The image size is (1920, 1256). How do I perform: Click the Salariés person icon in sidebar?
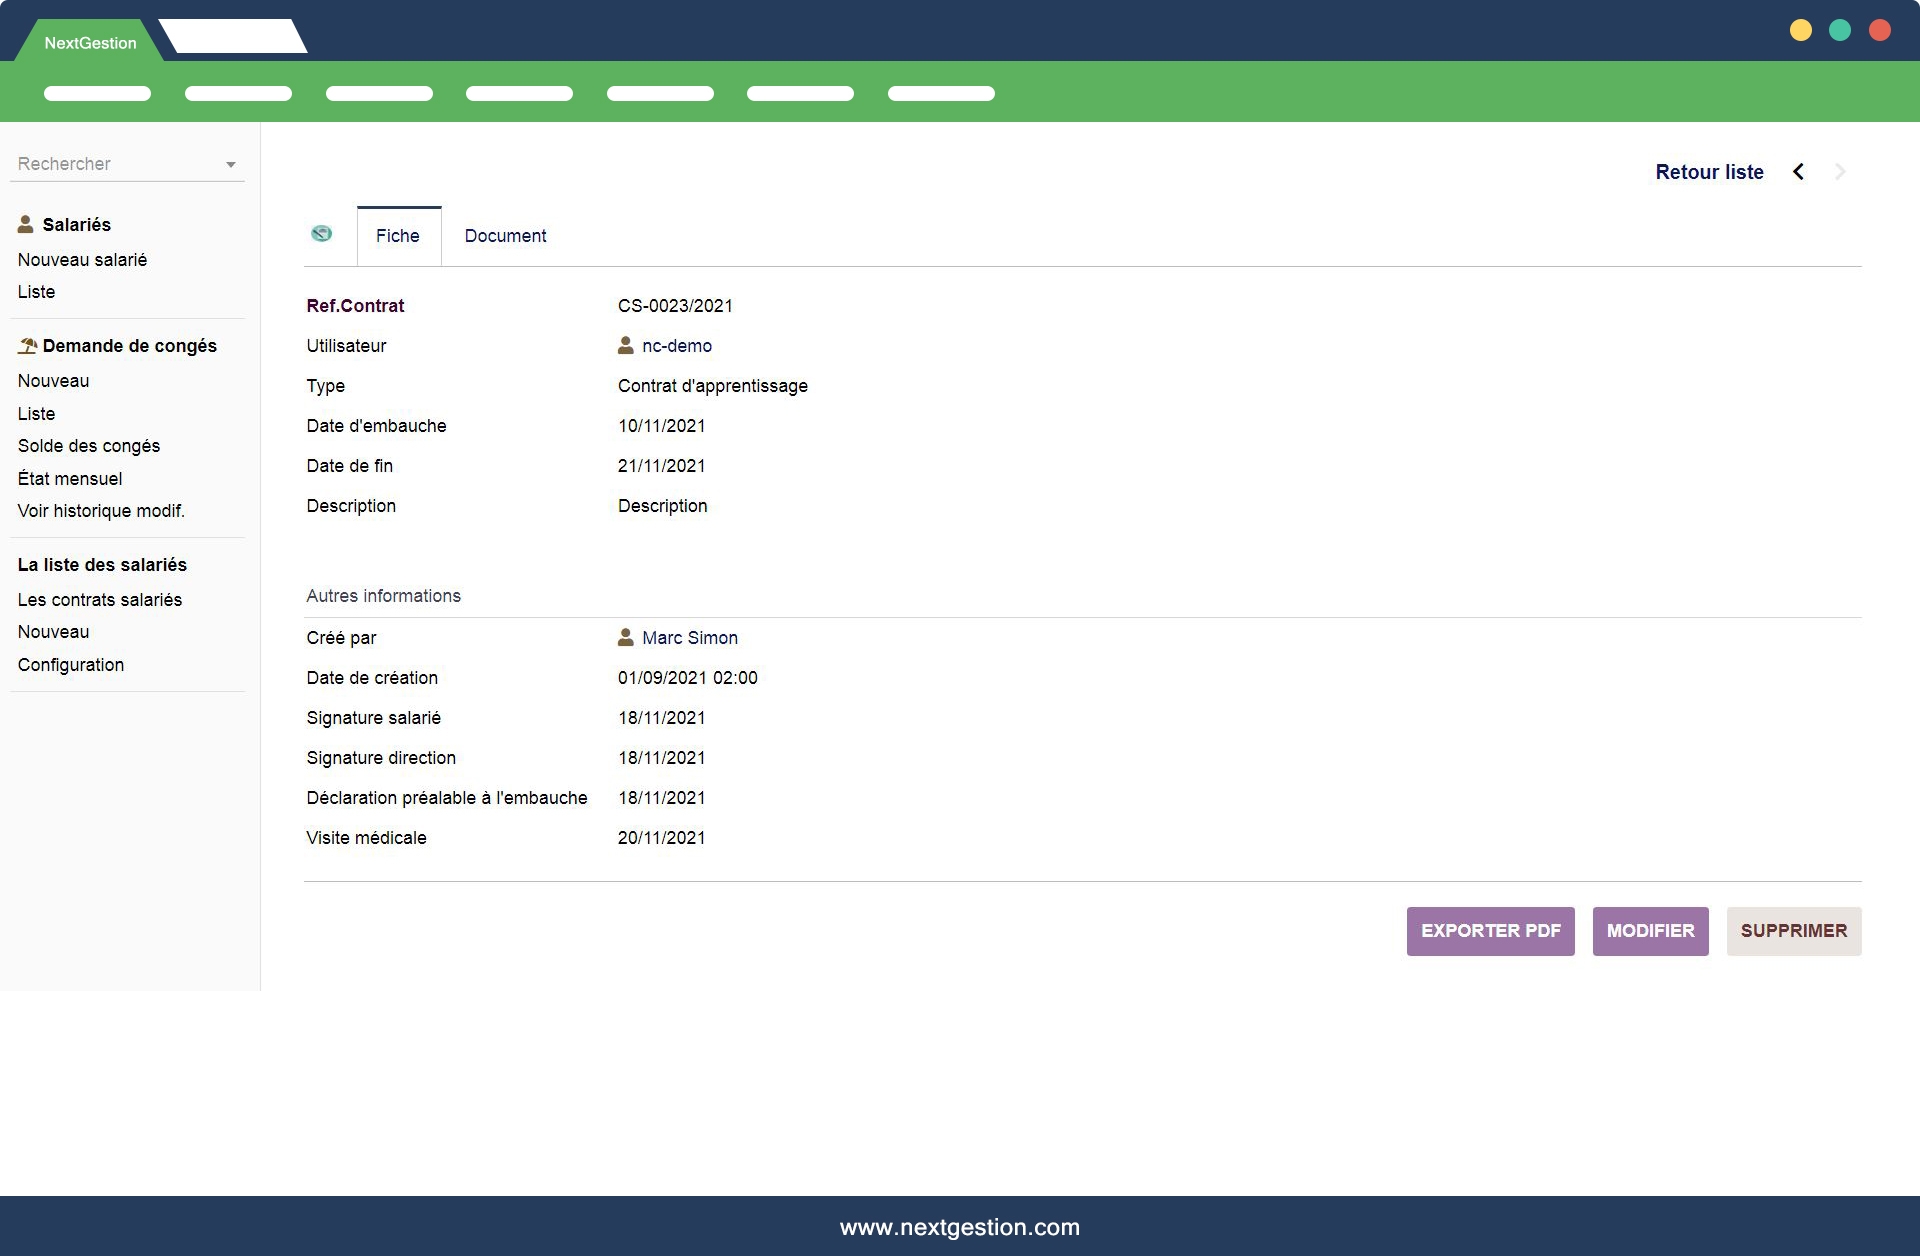(x=26, y=224)
